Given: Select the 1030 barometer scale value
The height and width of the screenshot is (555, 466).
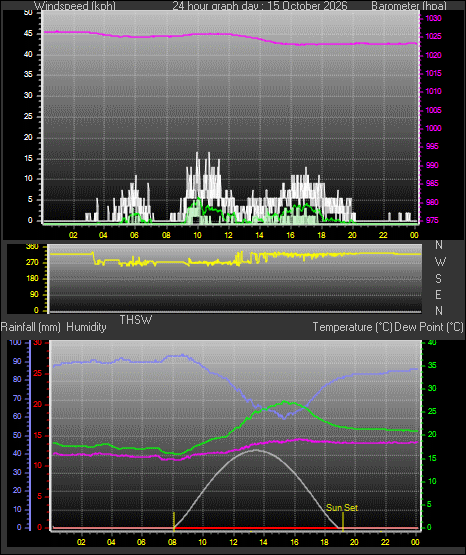Looking at the screenshot, I should pos(433,18).
